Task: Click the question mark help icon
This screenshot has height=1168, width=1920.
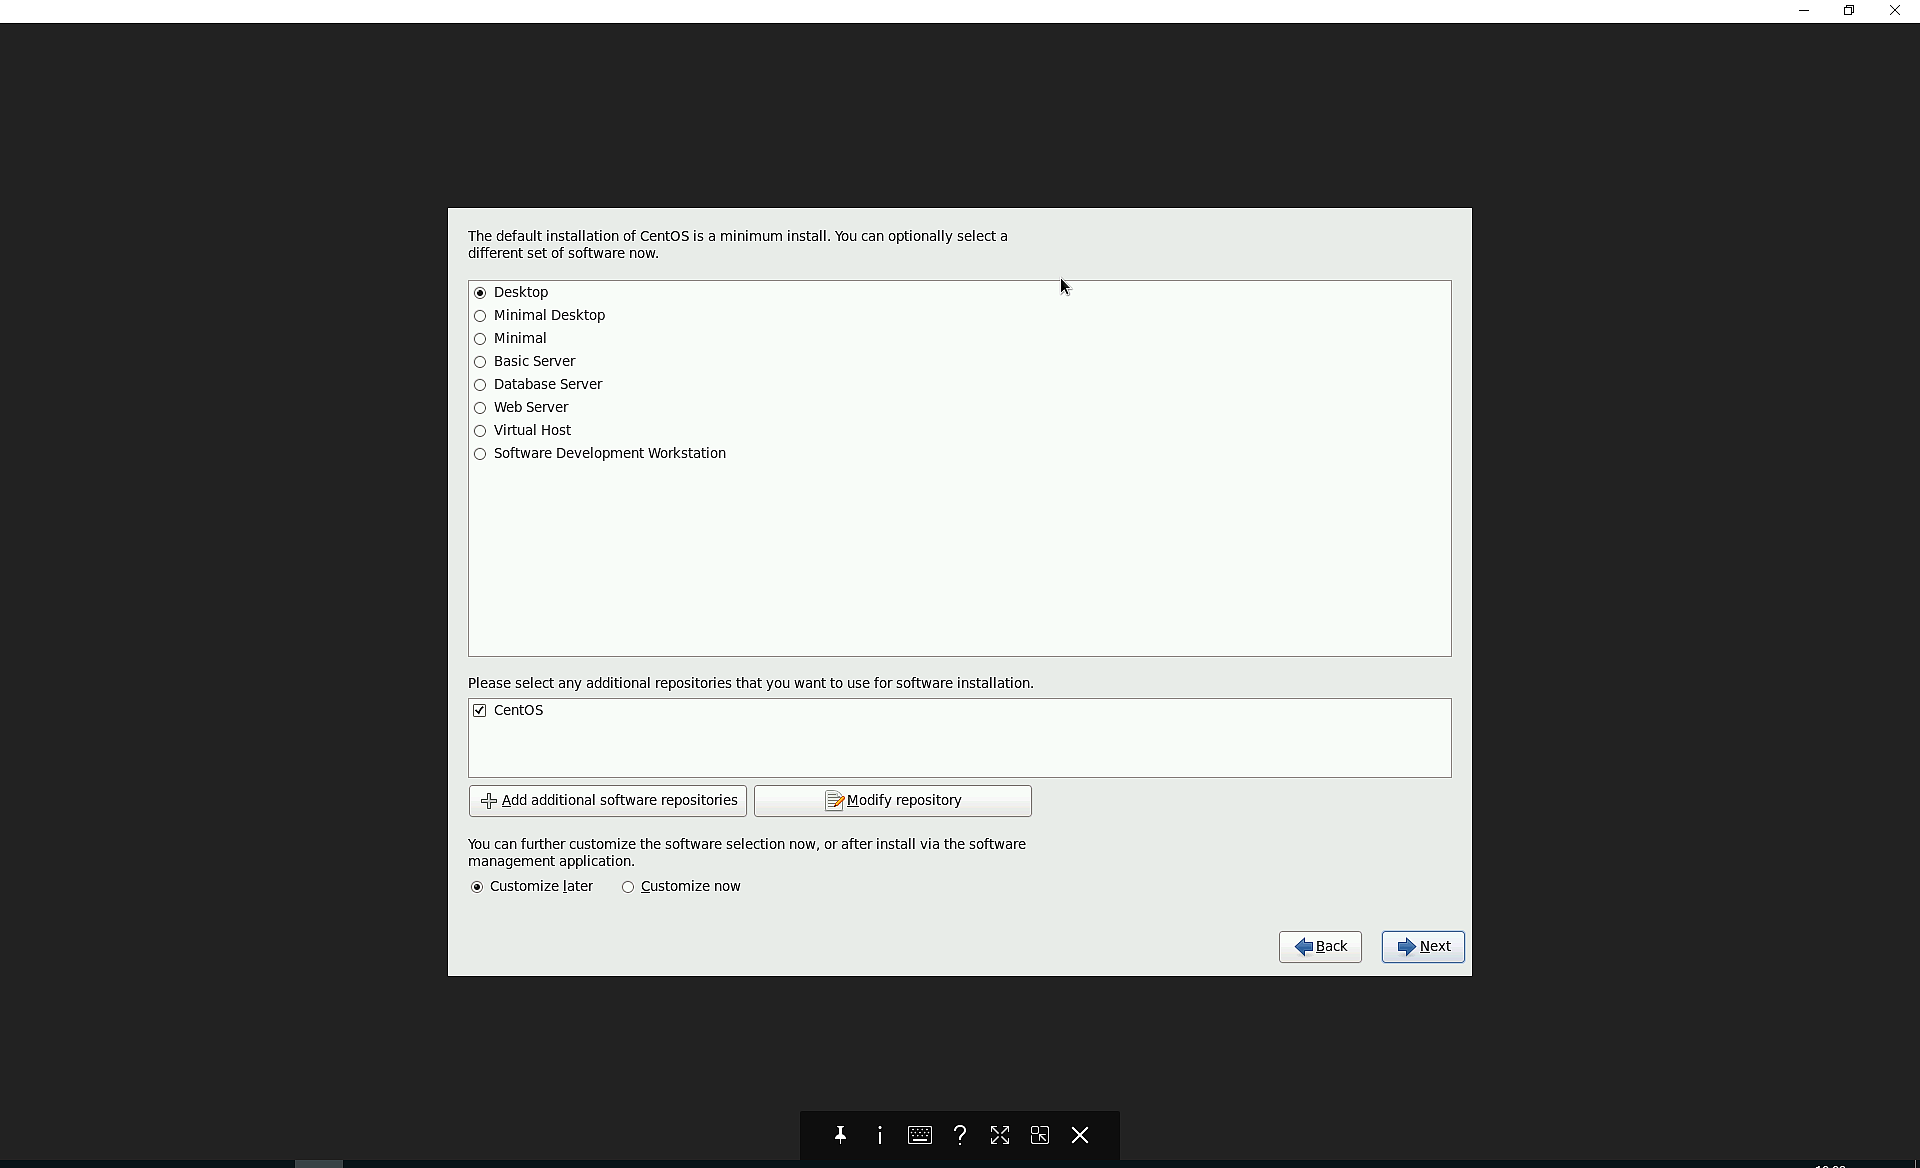Action: tap(960, 1135)
